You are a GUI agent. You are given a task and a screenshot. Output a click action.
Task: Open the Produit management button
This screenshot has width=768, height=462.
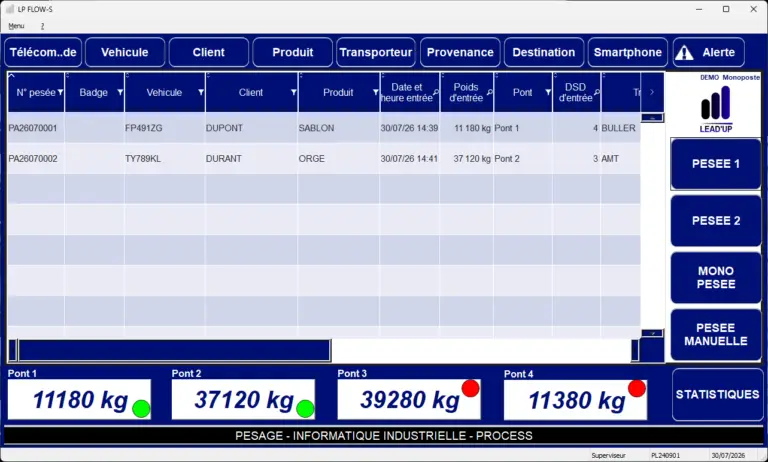point(292,52)
